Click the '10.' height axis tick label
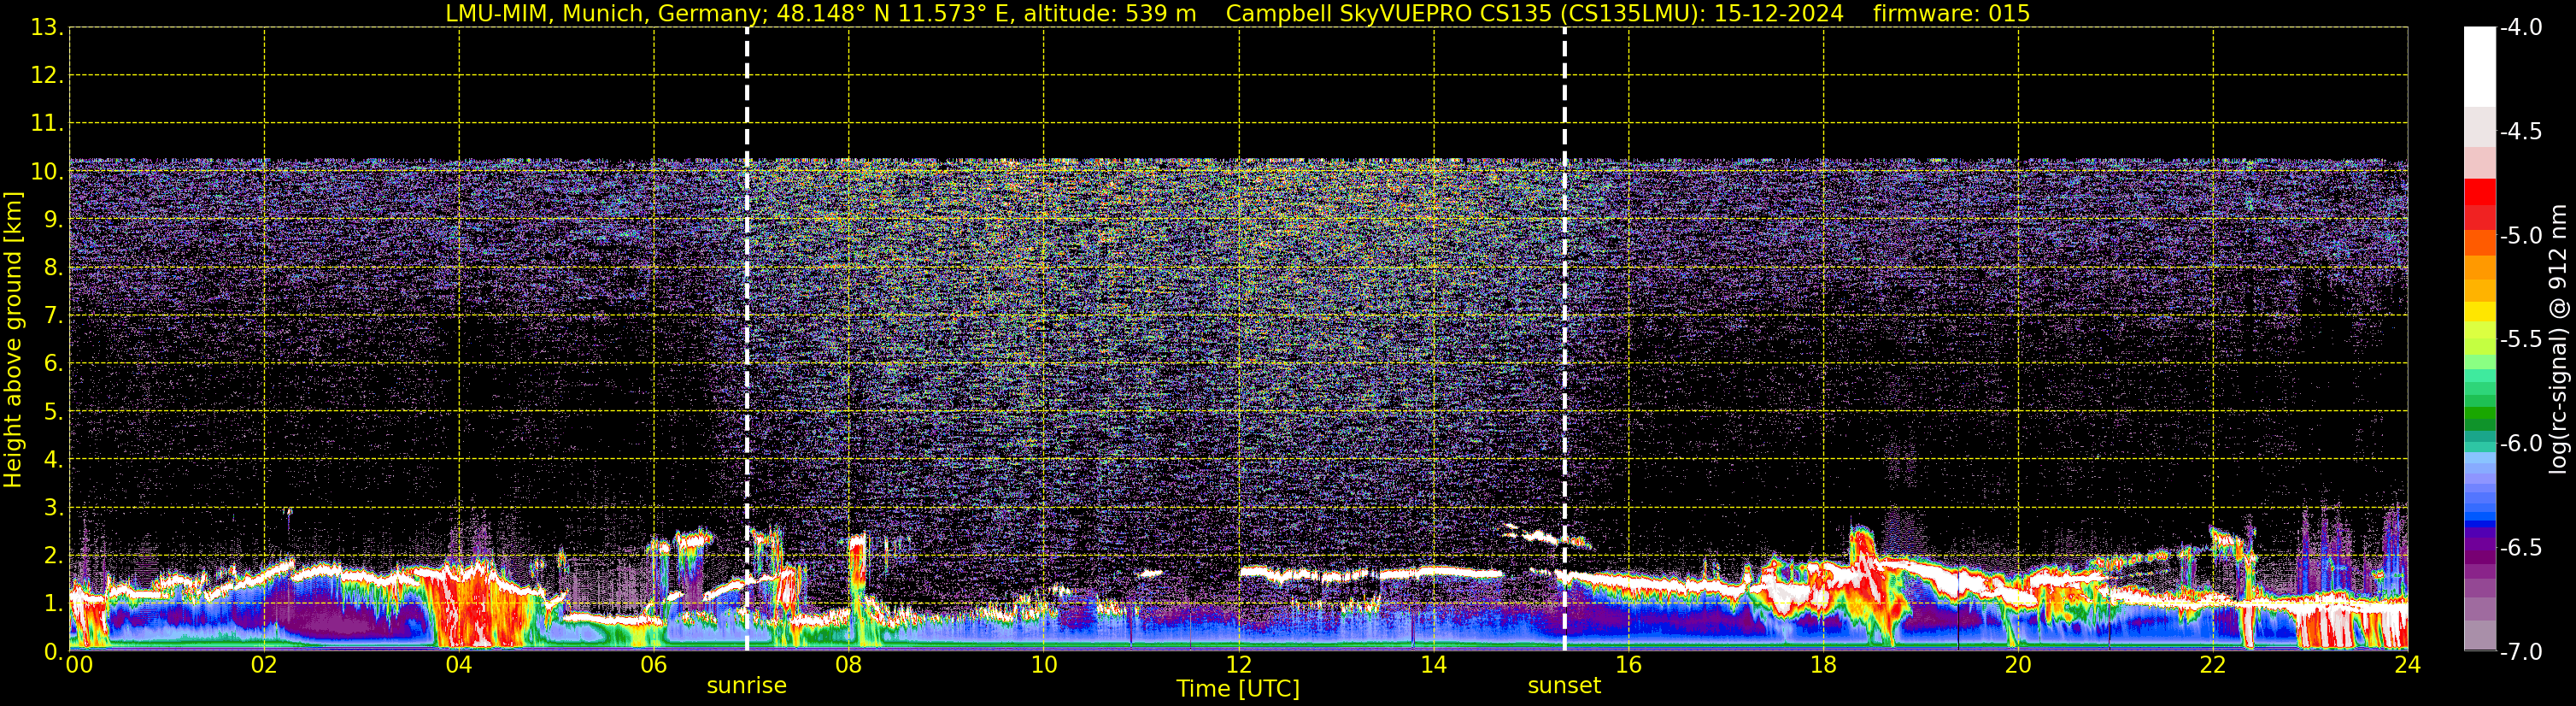 pos(46,172)
